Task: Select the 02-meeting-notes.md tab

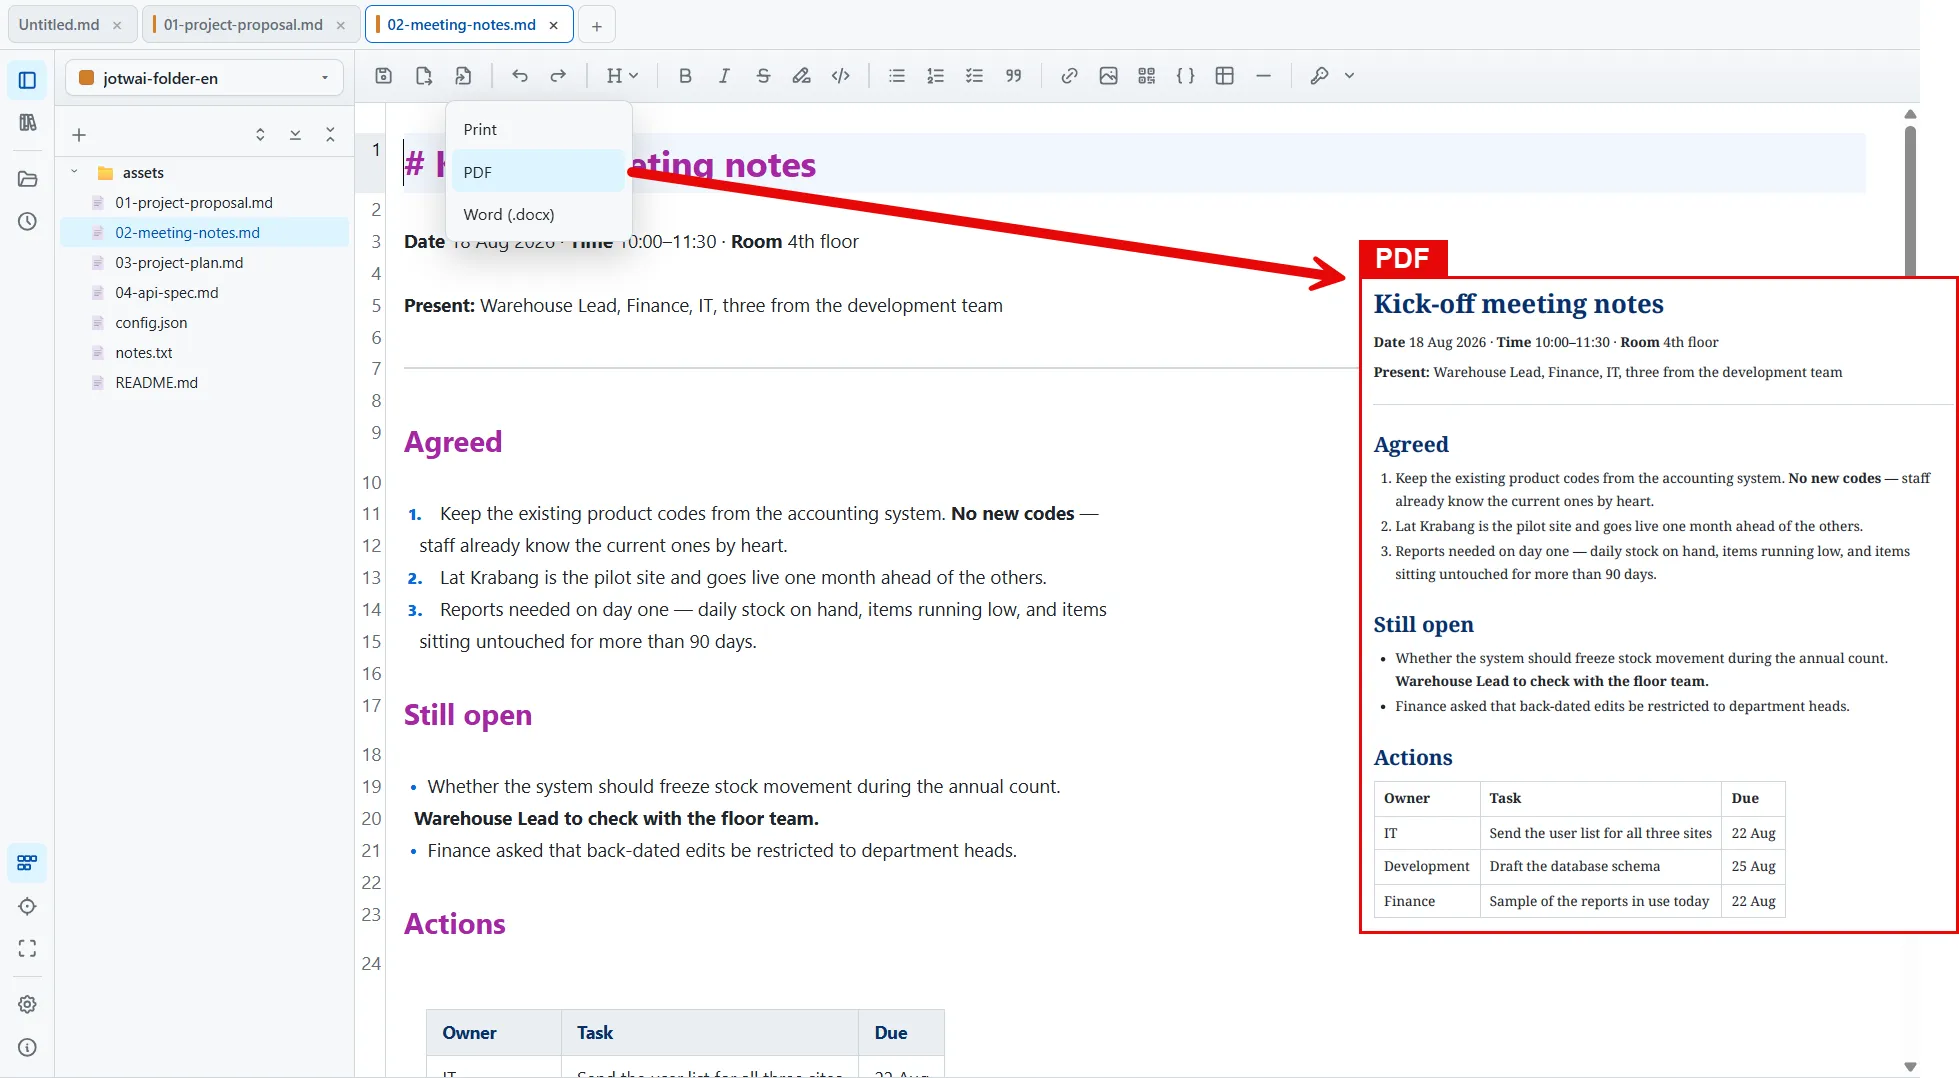Action: [461, 25]
